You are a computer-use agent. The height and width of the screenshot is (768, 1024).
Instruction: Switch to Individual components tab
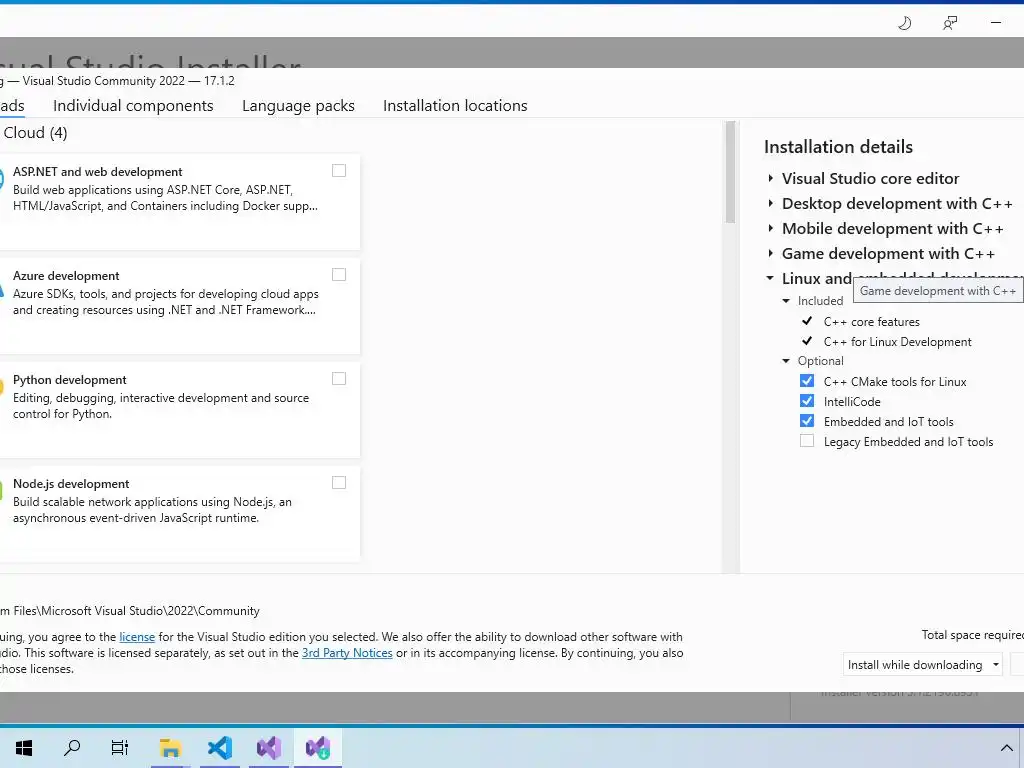click(x=133, y=106)
